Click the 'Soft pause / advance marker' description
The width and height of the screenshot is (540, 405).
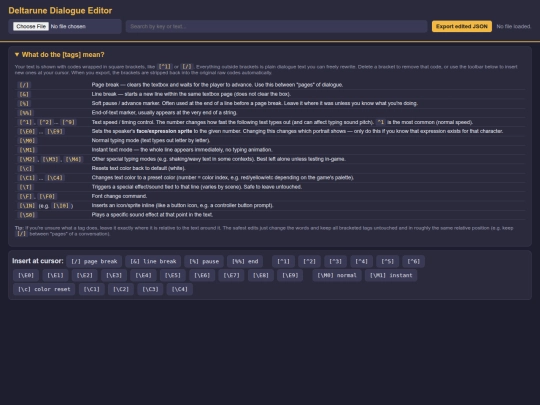point(255,103)
